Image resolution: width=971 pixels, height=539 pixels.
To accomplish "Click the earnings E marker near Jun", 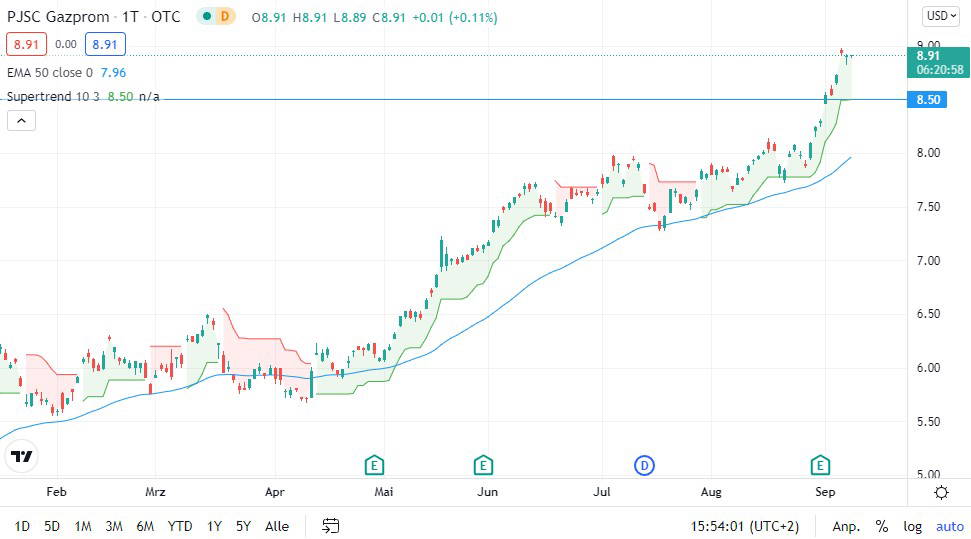I will pos(483,465).
